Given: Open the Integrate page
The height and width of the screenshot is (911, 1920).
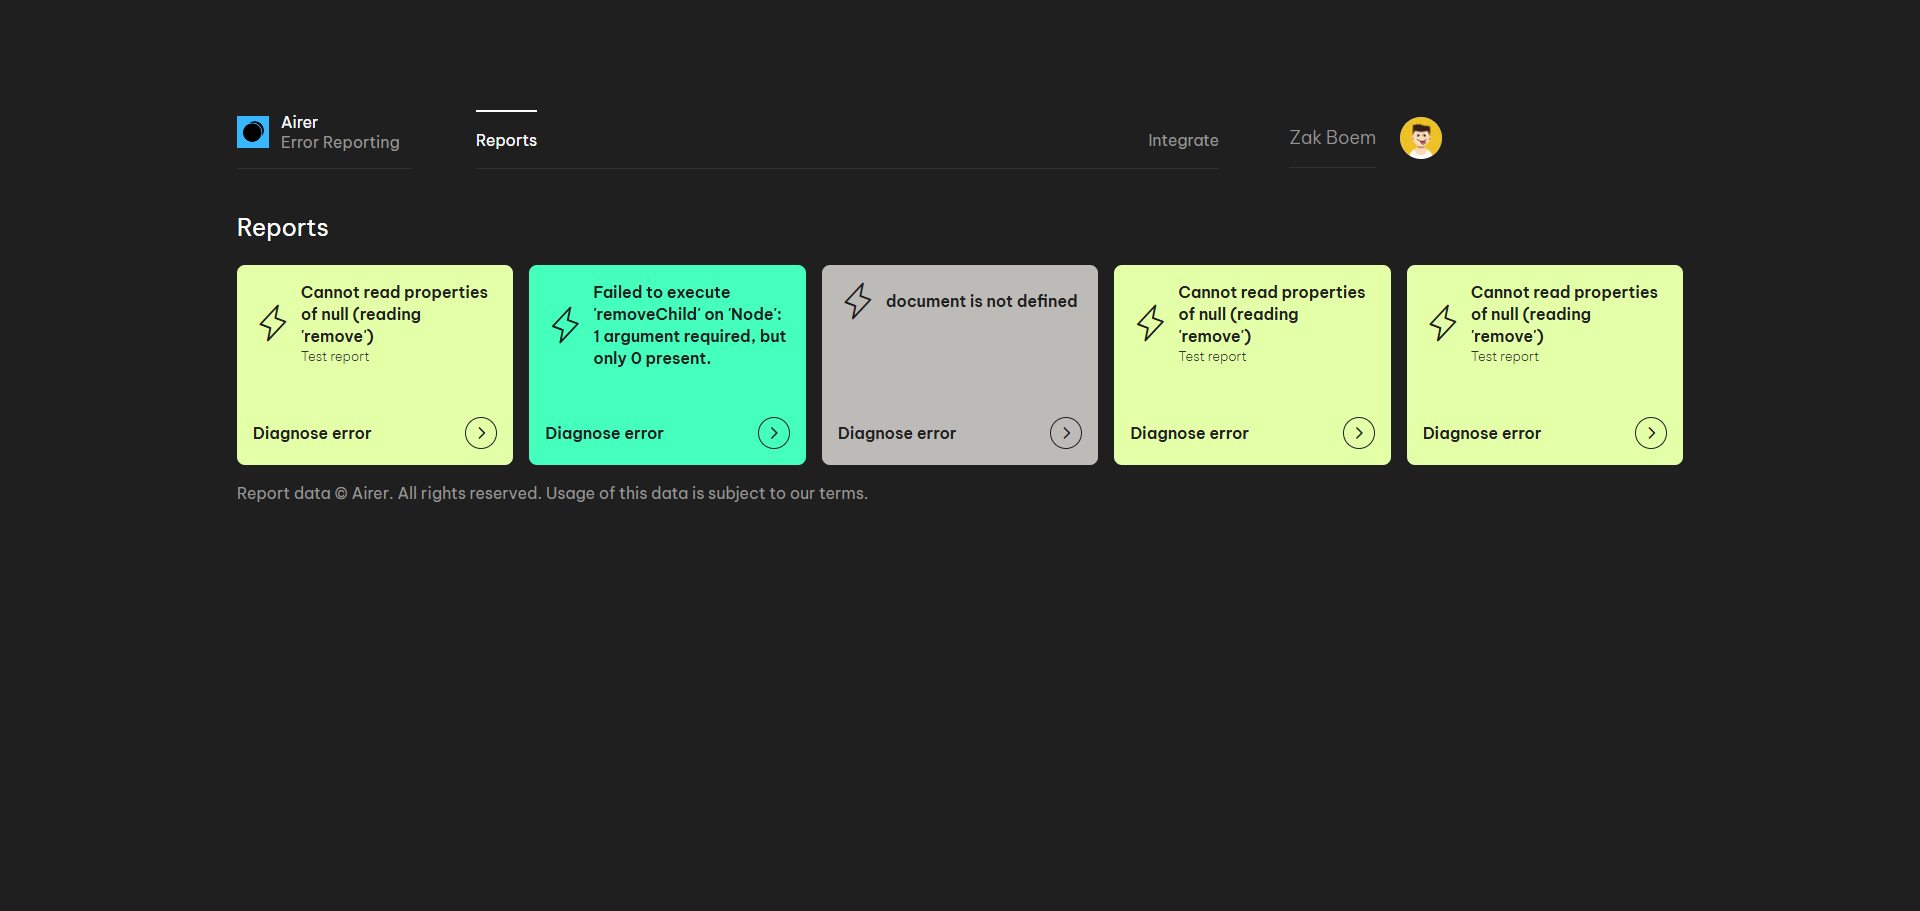Looking at the screenshot, I should click(1183, 140).
